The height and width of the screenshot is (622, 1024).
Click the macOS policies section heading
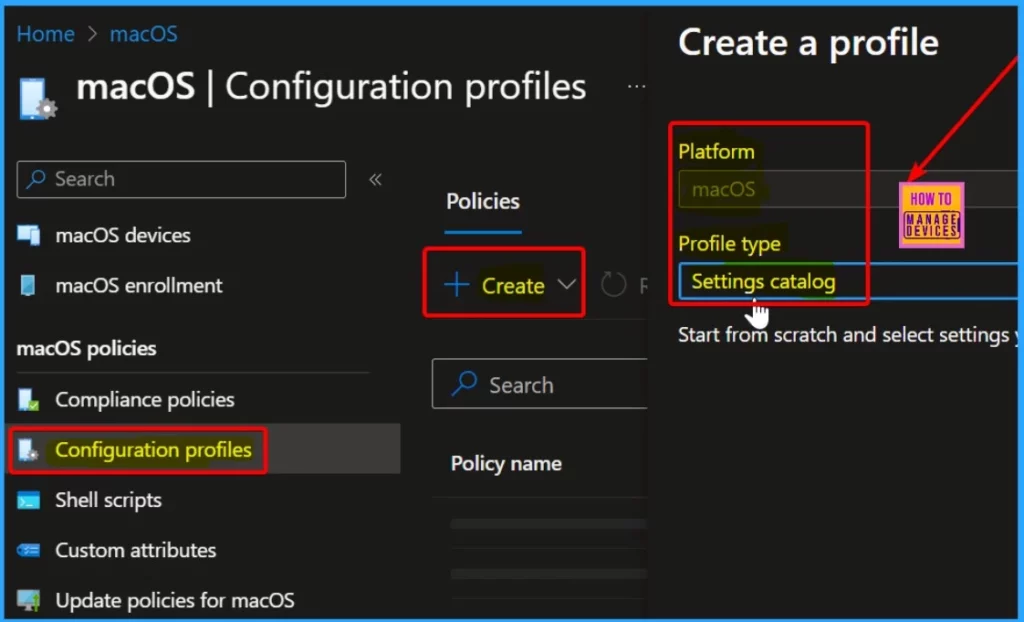pyautogui.click(x=86, y=348)
